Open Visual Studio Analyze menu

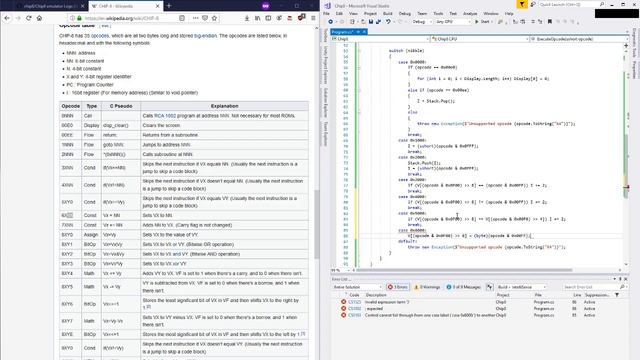coord(470,13)
